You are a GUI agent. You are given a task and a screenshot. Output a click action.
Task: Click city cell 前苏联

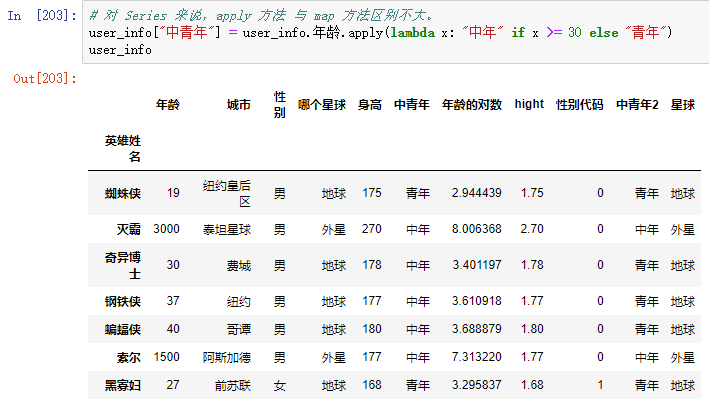233,385
